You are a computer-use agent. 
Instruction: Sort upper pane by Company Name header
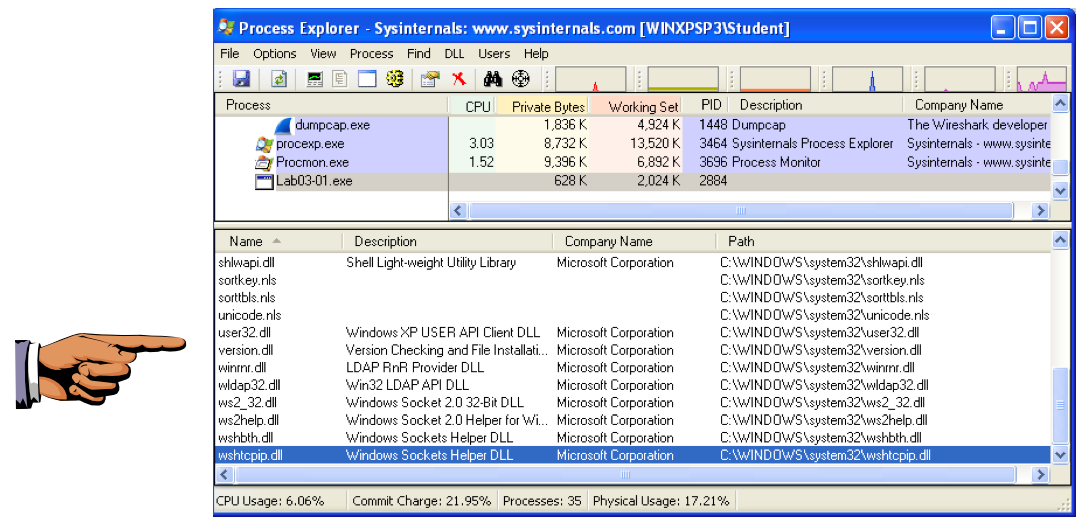(977, 105)
